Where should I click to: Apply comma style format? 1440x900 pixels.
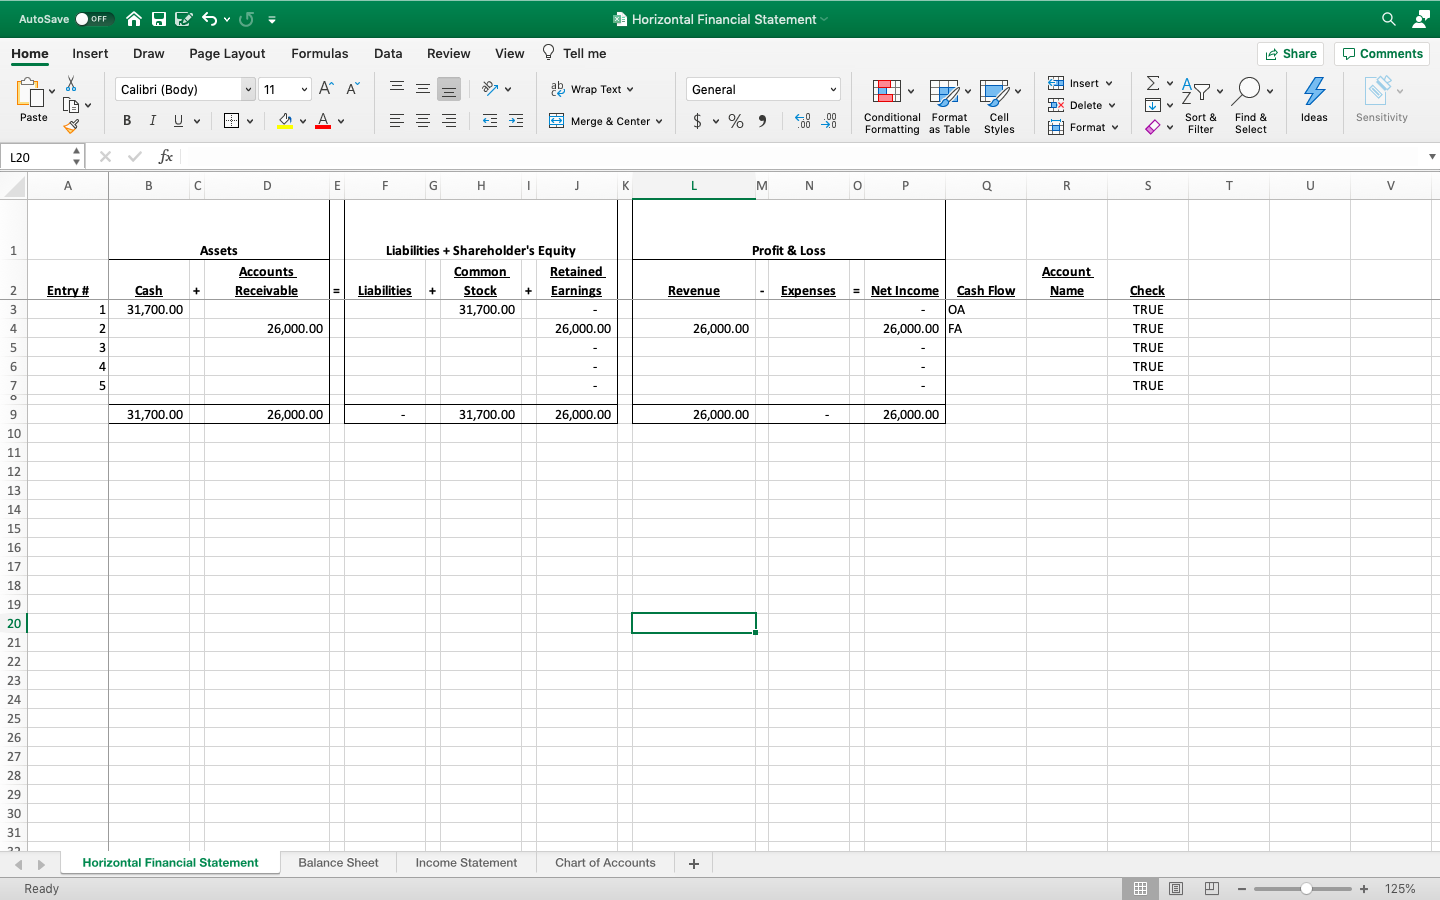pos(762,121)
